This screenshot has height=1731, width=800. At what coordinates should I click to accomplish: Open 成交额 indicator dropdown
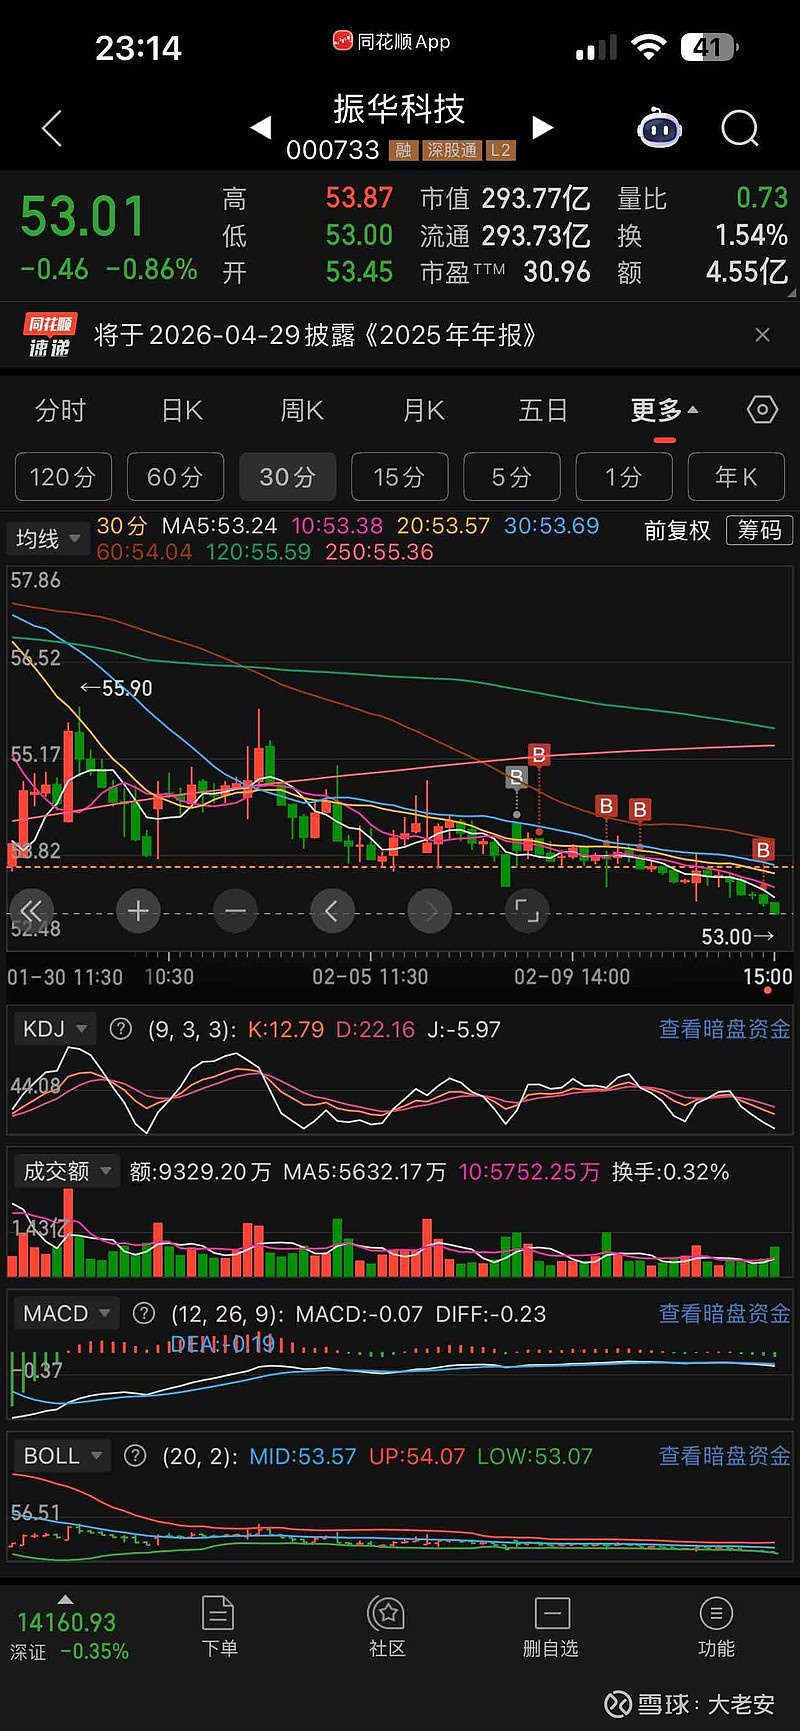[x=67, y=1171]
